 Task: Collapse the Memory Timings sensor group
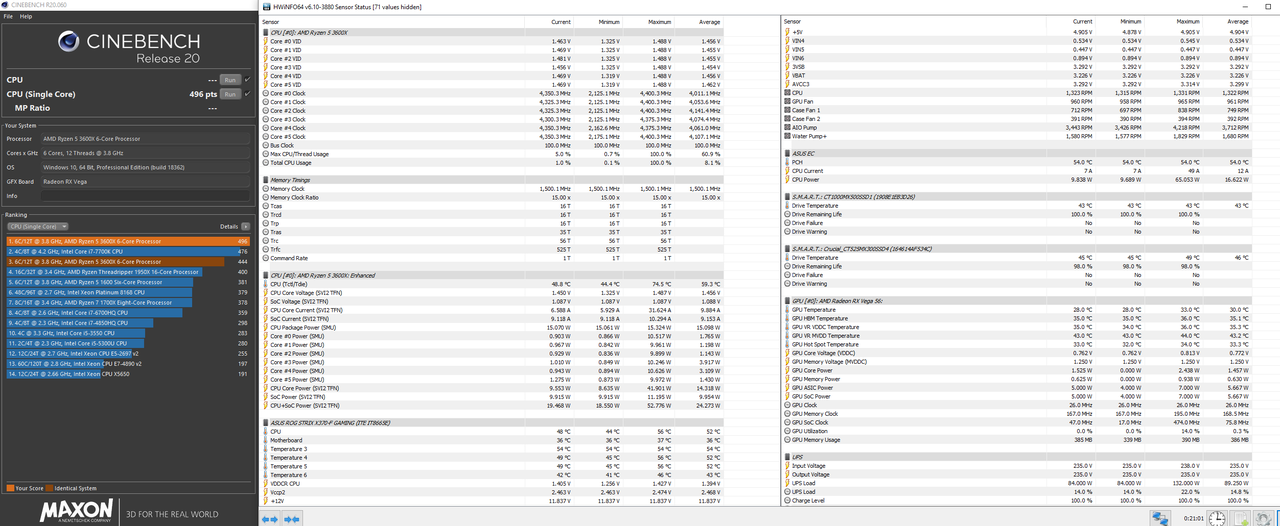(266, 180)
